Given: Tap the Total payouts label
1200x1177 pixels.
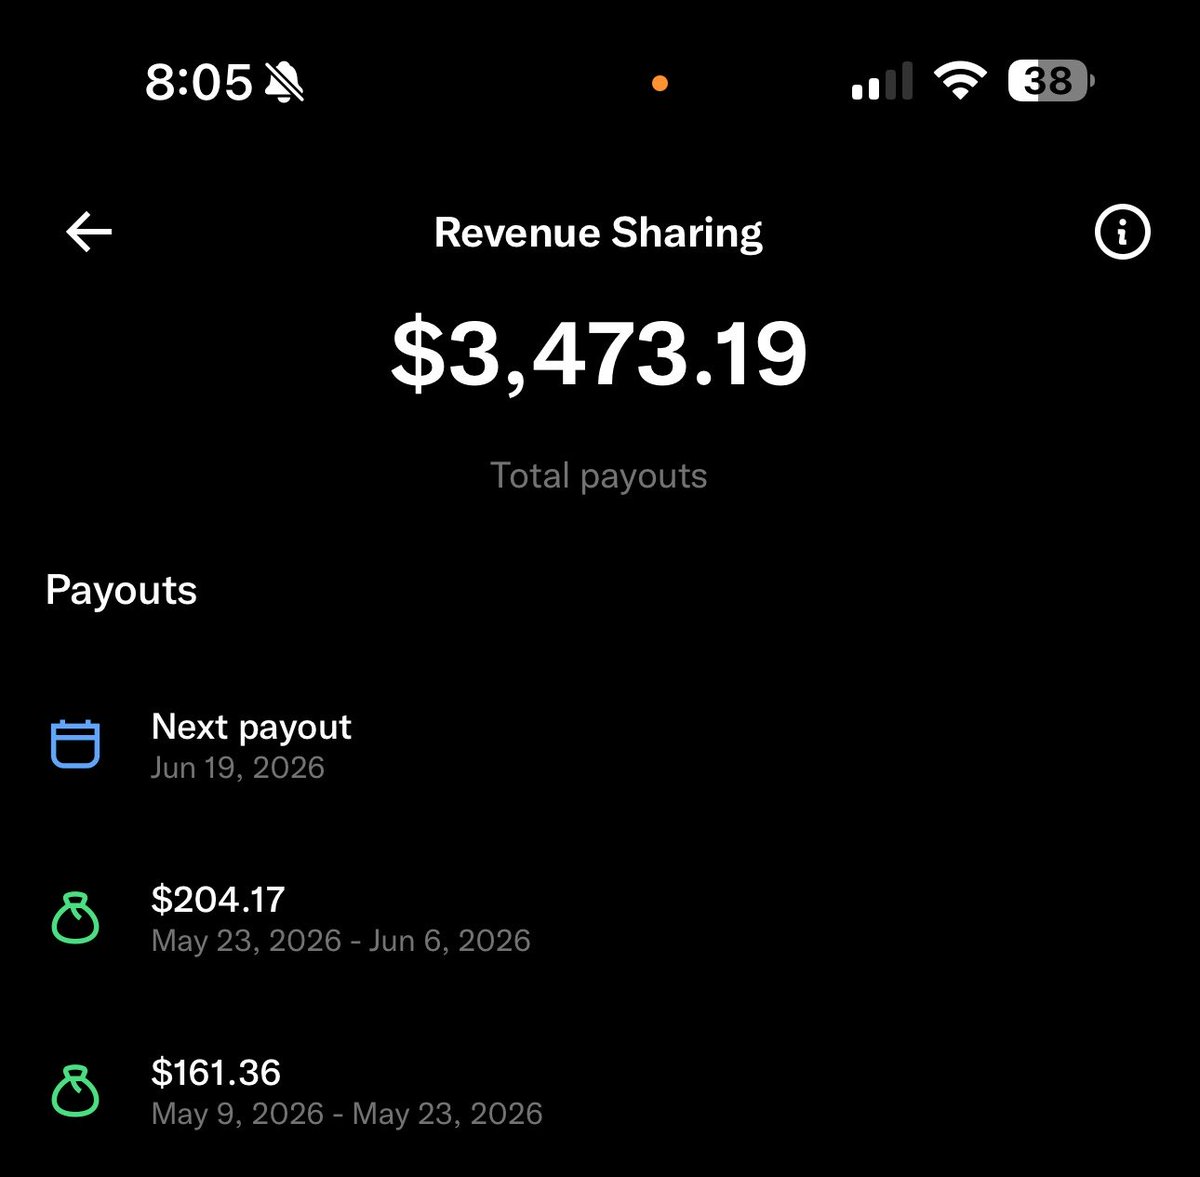Looking at the screenshot, I should 598,476.
